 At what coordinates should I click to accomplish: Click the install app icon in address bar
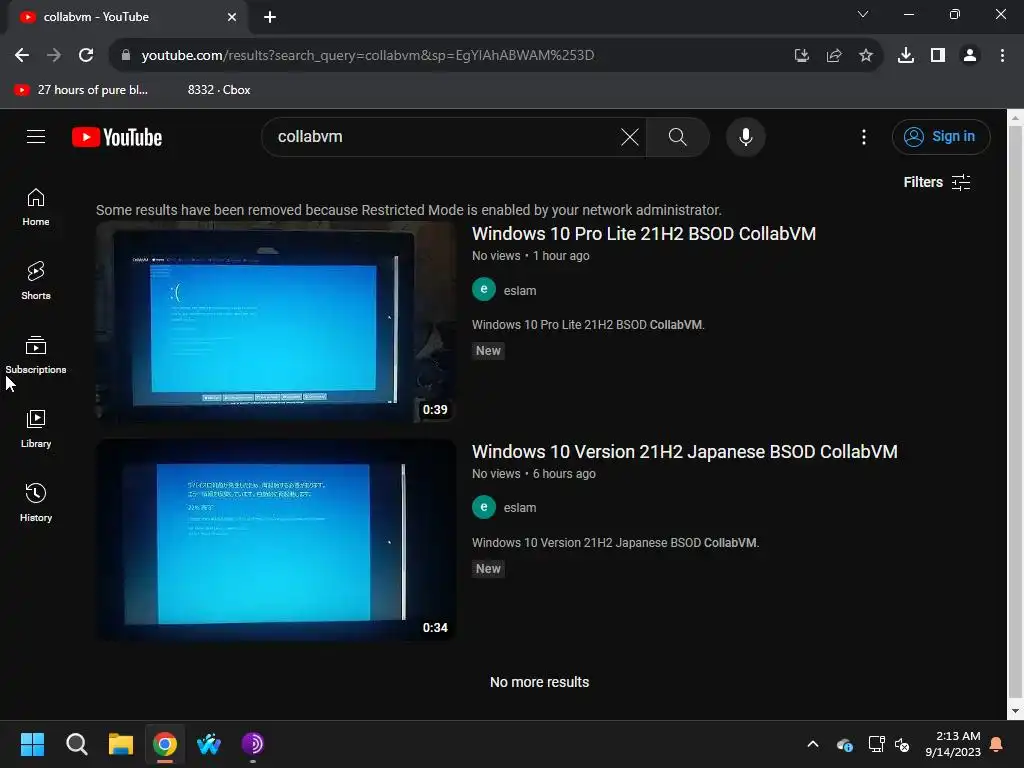[x=801, y=56]
